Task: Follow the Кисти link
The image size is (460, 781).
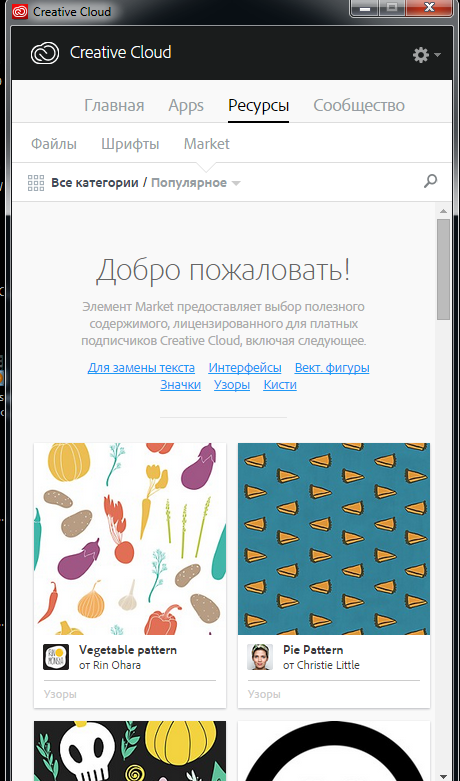Action: [280, 385]
